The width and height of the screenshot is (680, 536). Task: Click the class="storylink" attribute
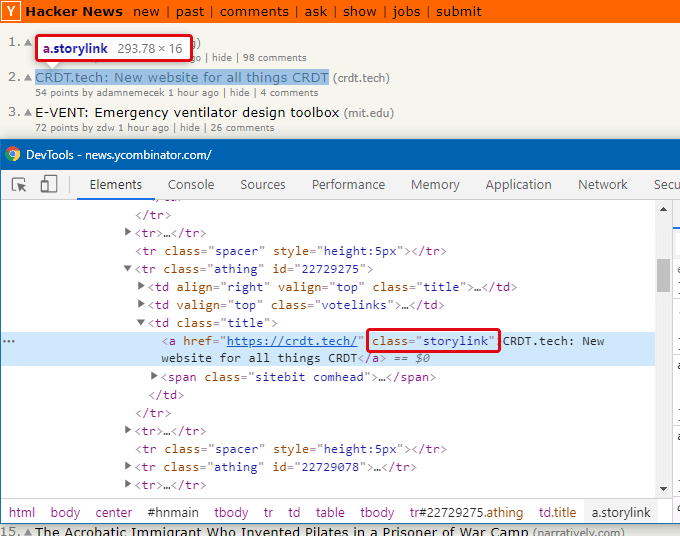(x=433, y=341)
